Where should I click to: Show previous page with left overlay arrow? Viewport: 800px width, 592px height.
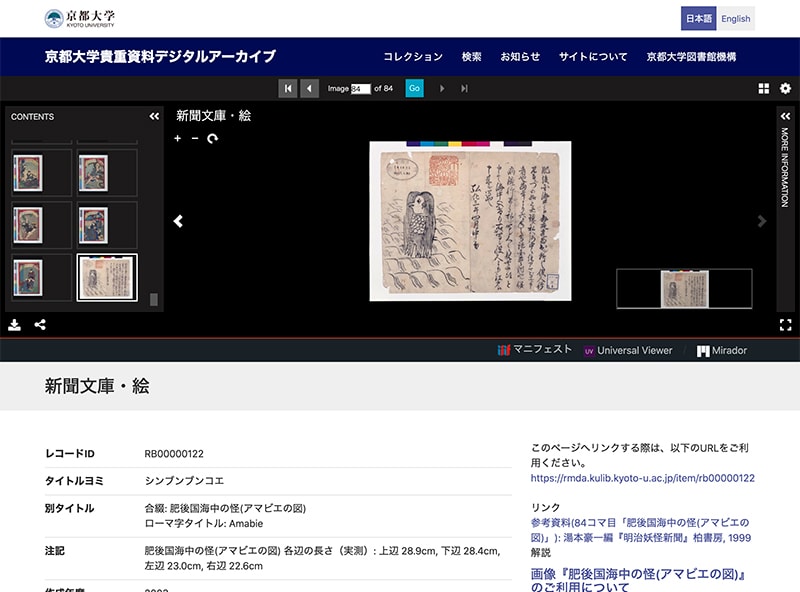(178, 221)
